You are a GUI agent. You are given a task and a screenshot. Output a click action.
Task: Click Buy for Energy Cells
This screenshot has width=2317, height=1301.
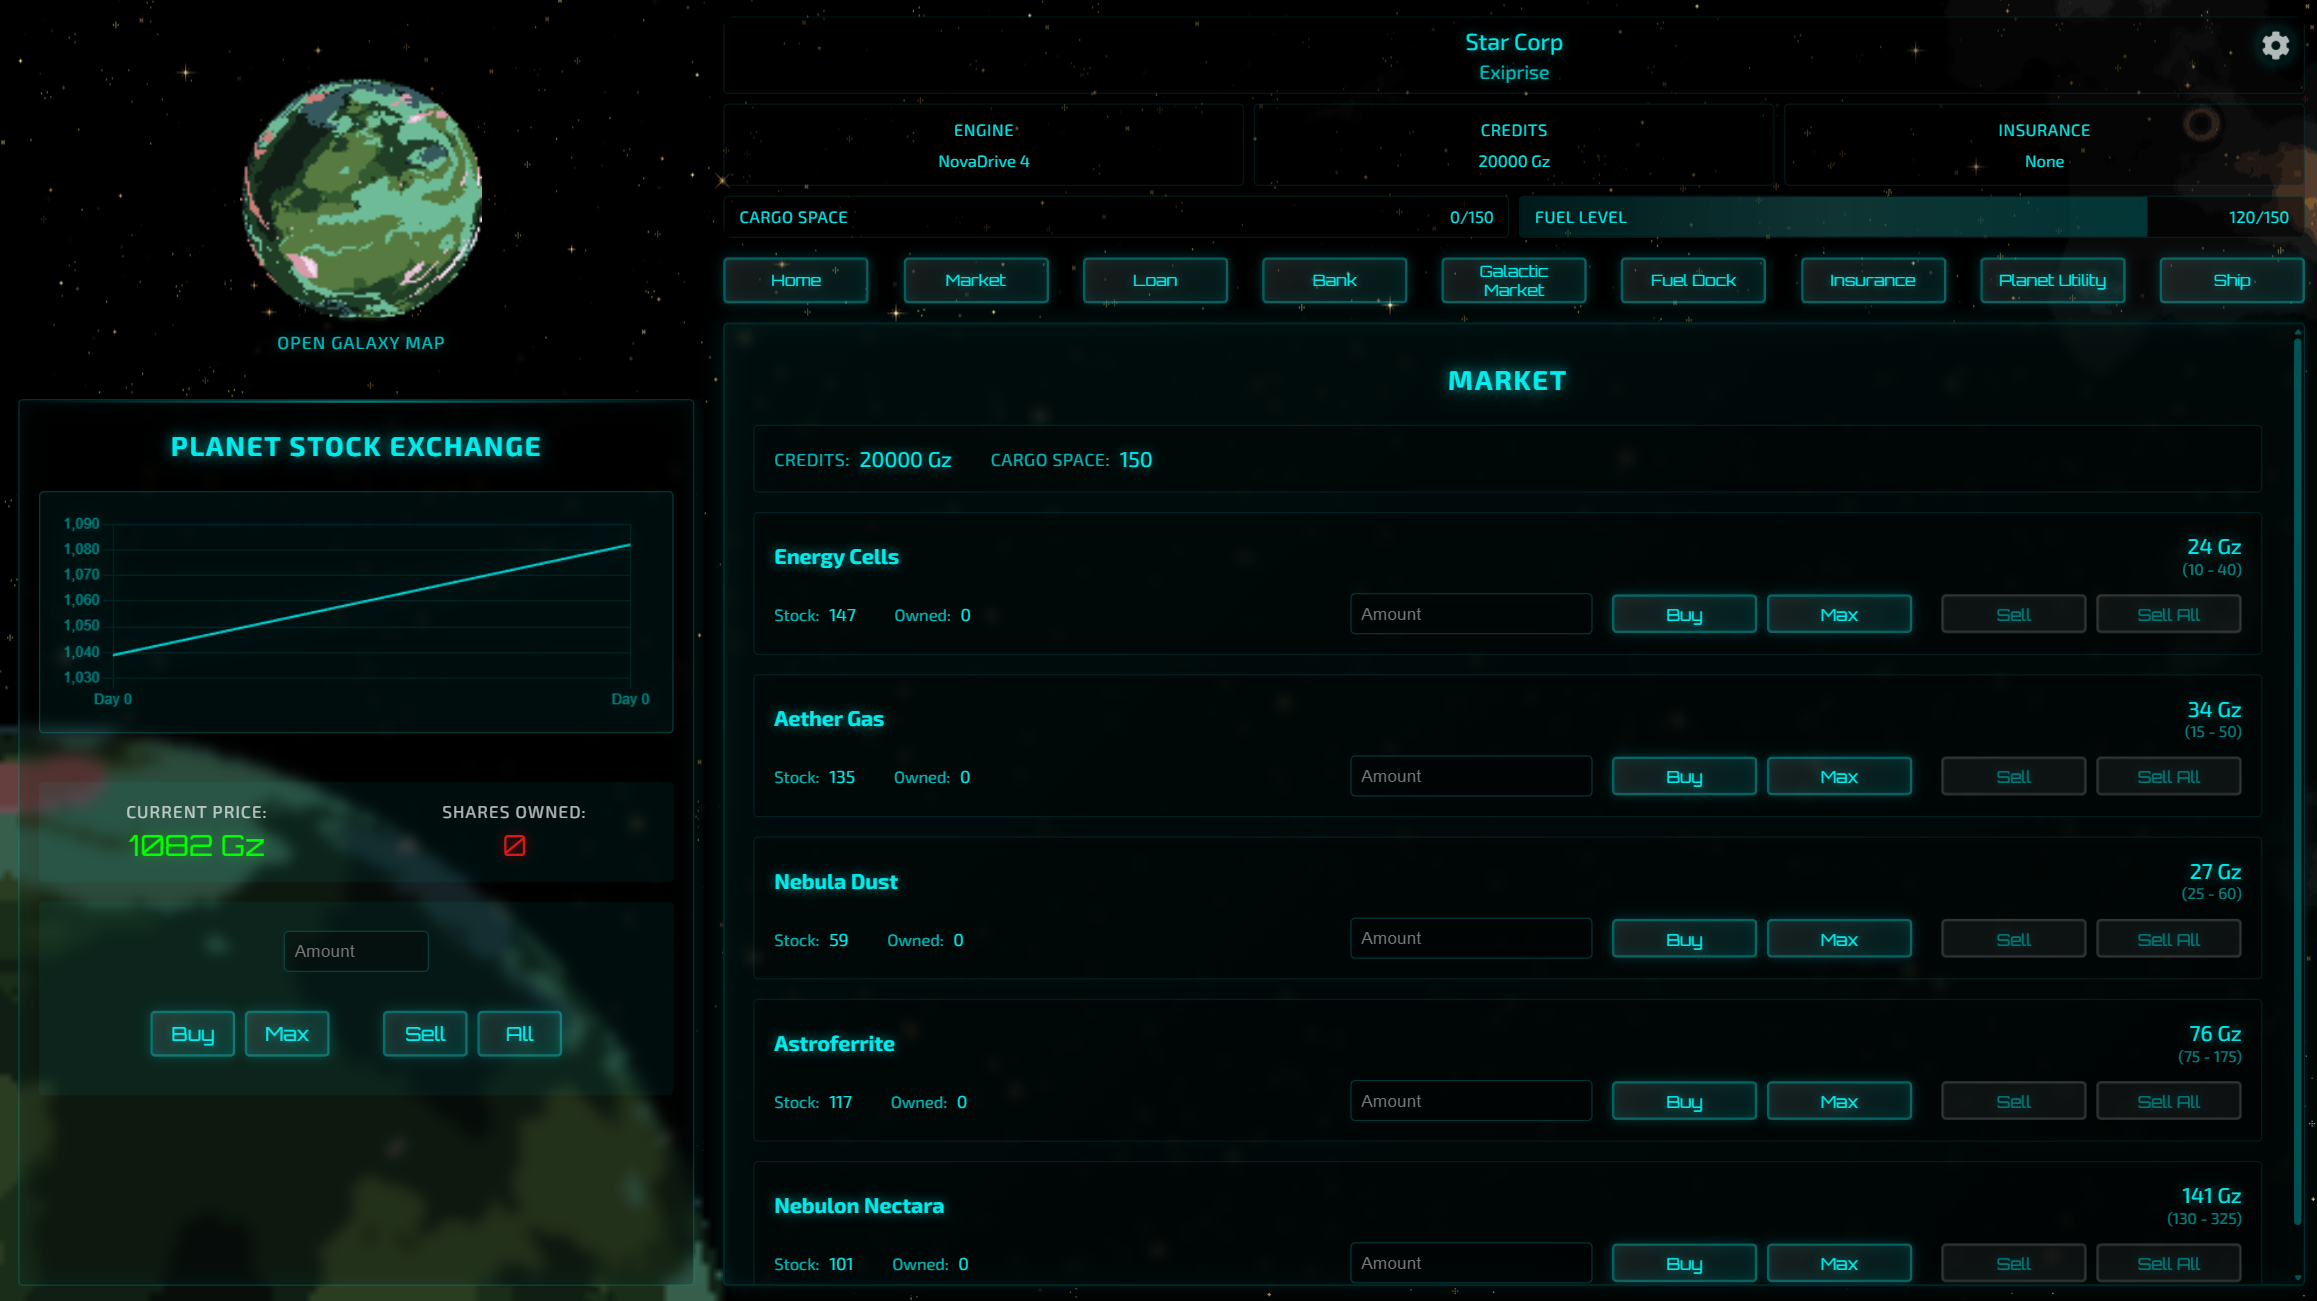[x=1683, y=615]
